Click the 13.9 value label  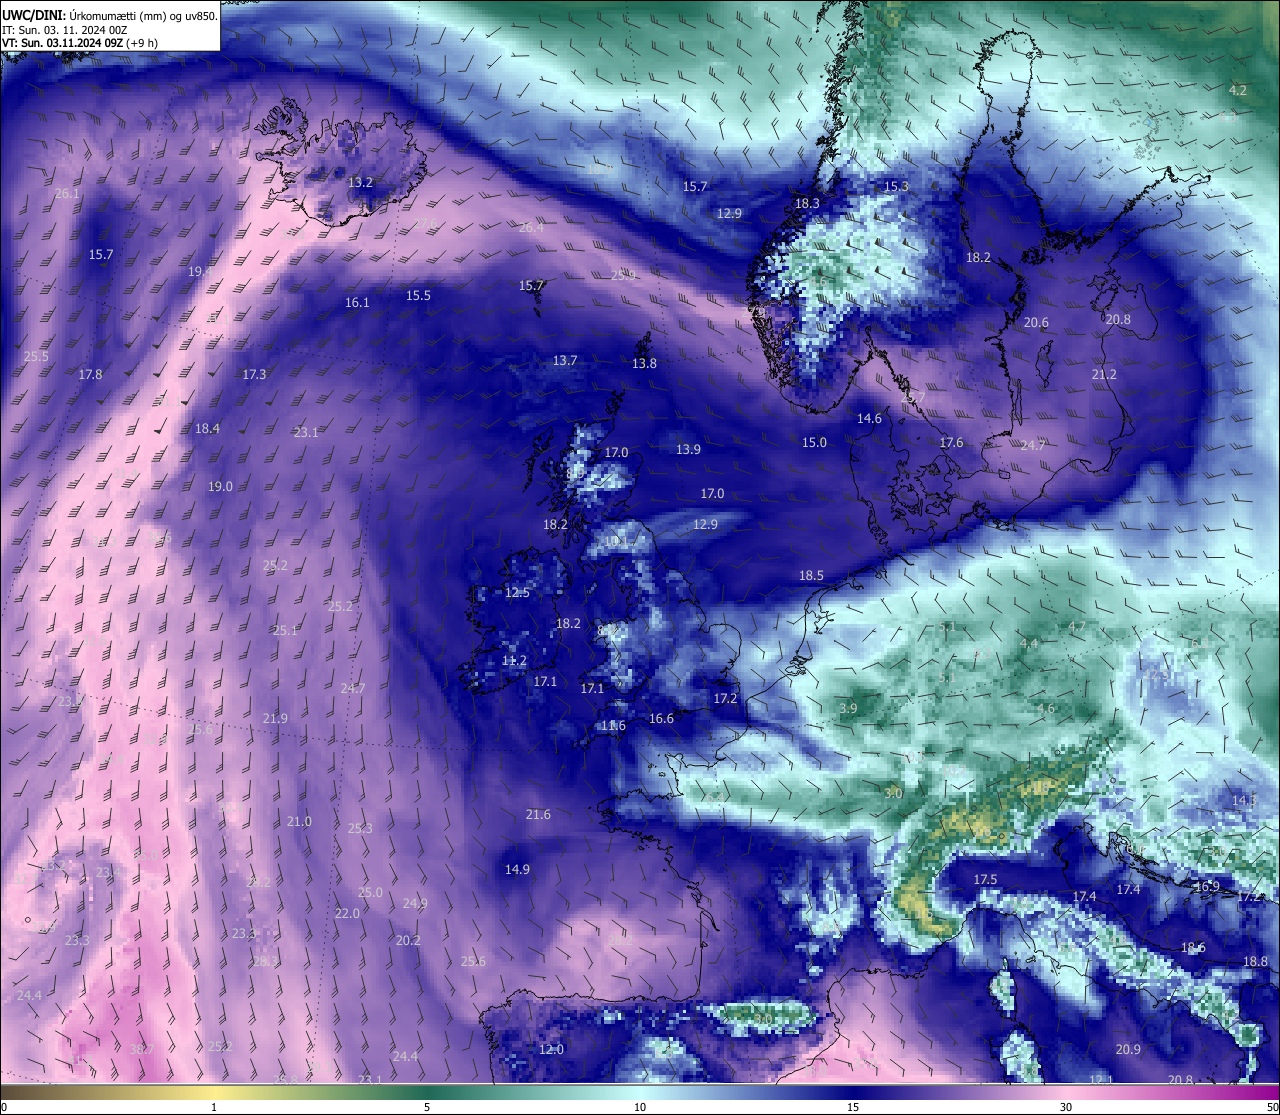(688, 449)
